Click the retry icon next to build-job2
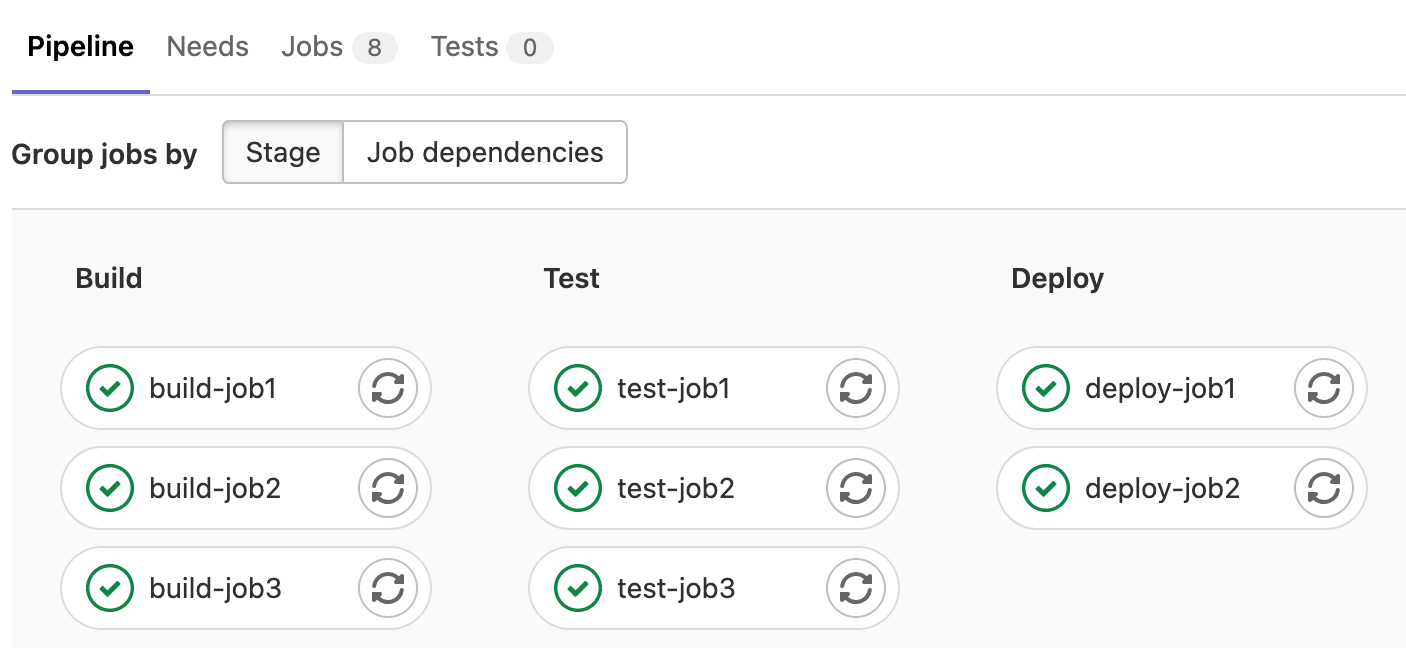Viewport: 1406px width, 648px height. click(x=389, y=488)
